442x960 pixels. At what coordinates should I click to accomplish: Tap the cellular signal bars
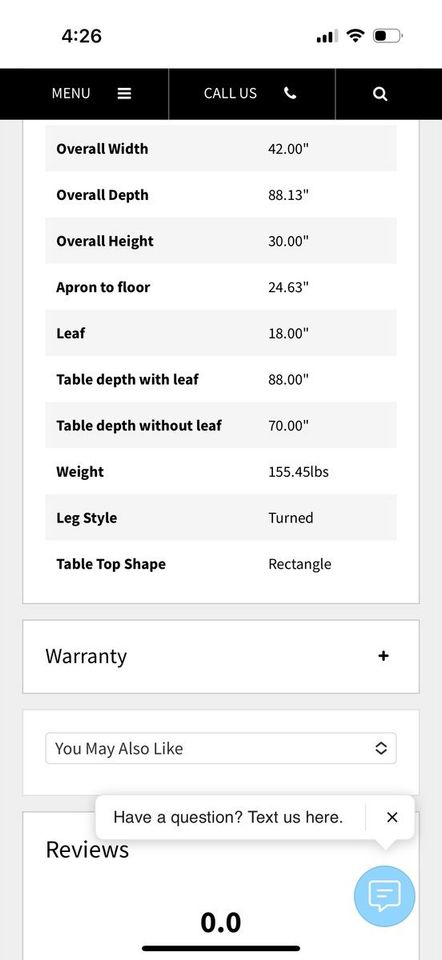click(x=327, y=37)
